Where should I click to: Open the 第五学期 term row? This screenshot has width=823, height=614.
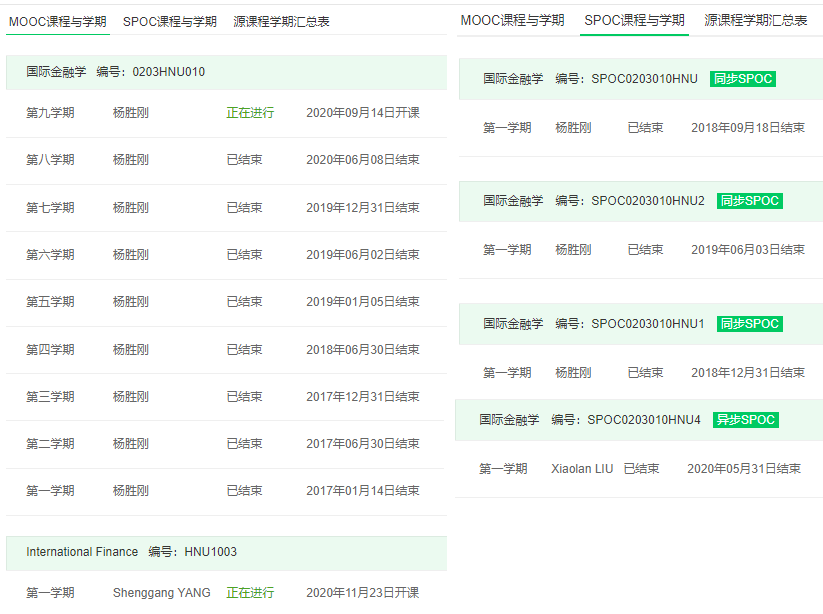(50, 302)
